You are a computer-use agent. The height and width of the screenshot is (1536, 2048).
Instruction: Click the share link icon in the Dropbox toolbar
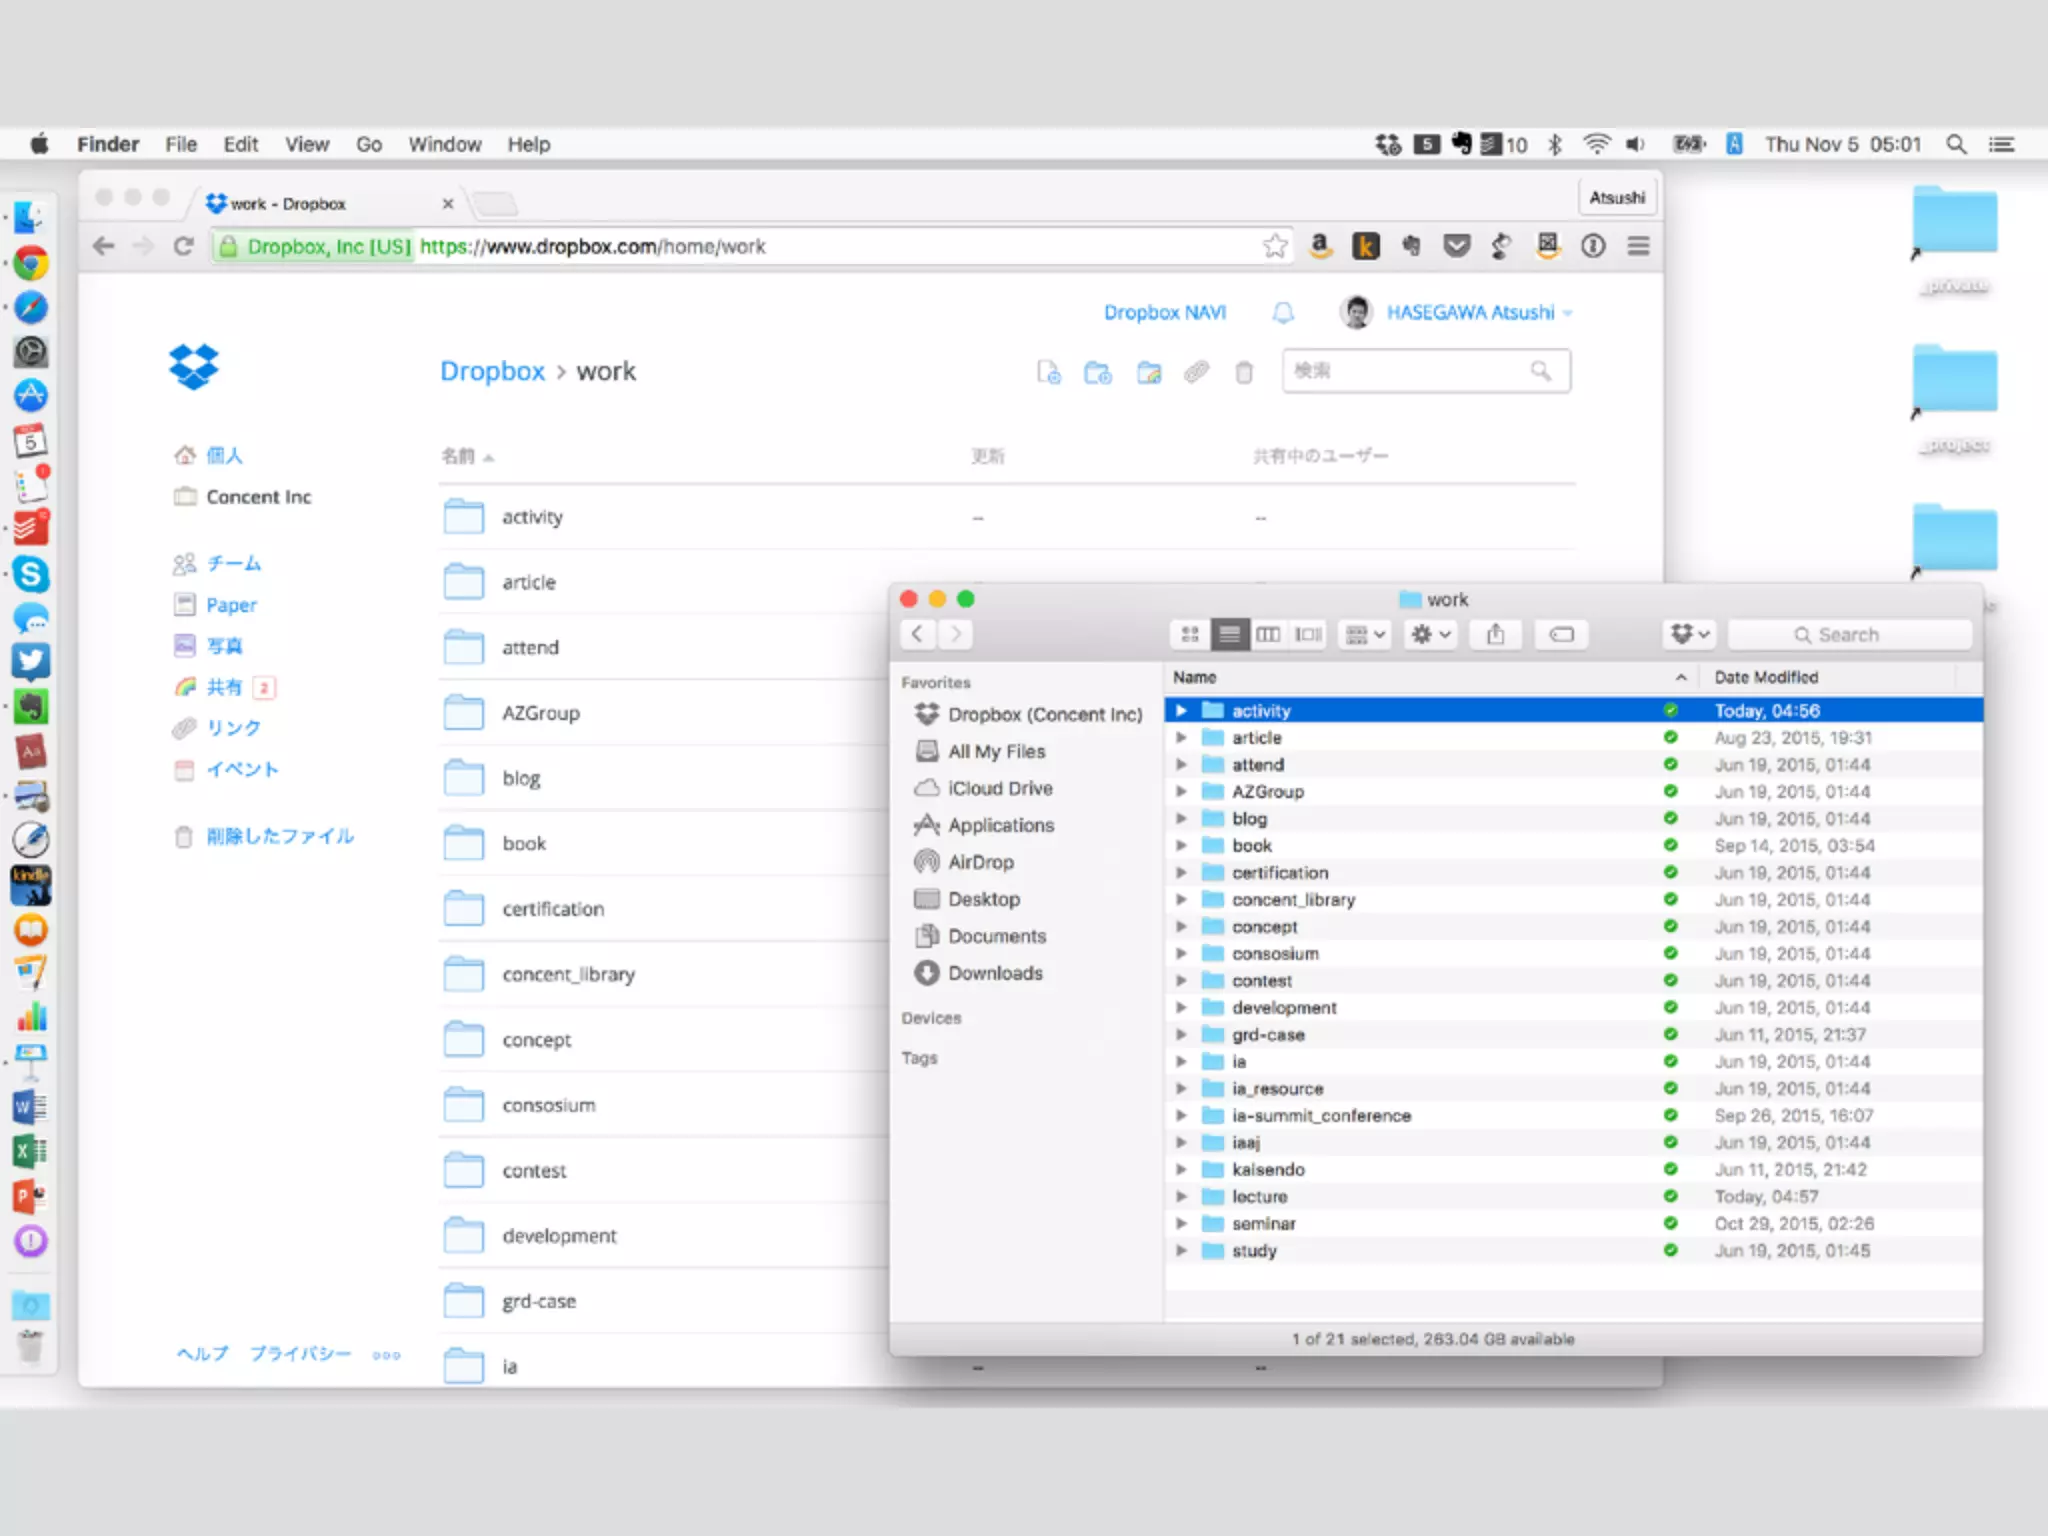click(1196, 373)
